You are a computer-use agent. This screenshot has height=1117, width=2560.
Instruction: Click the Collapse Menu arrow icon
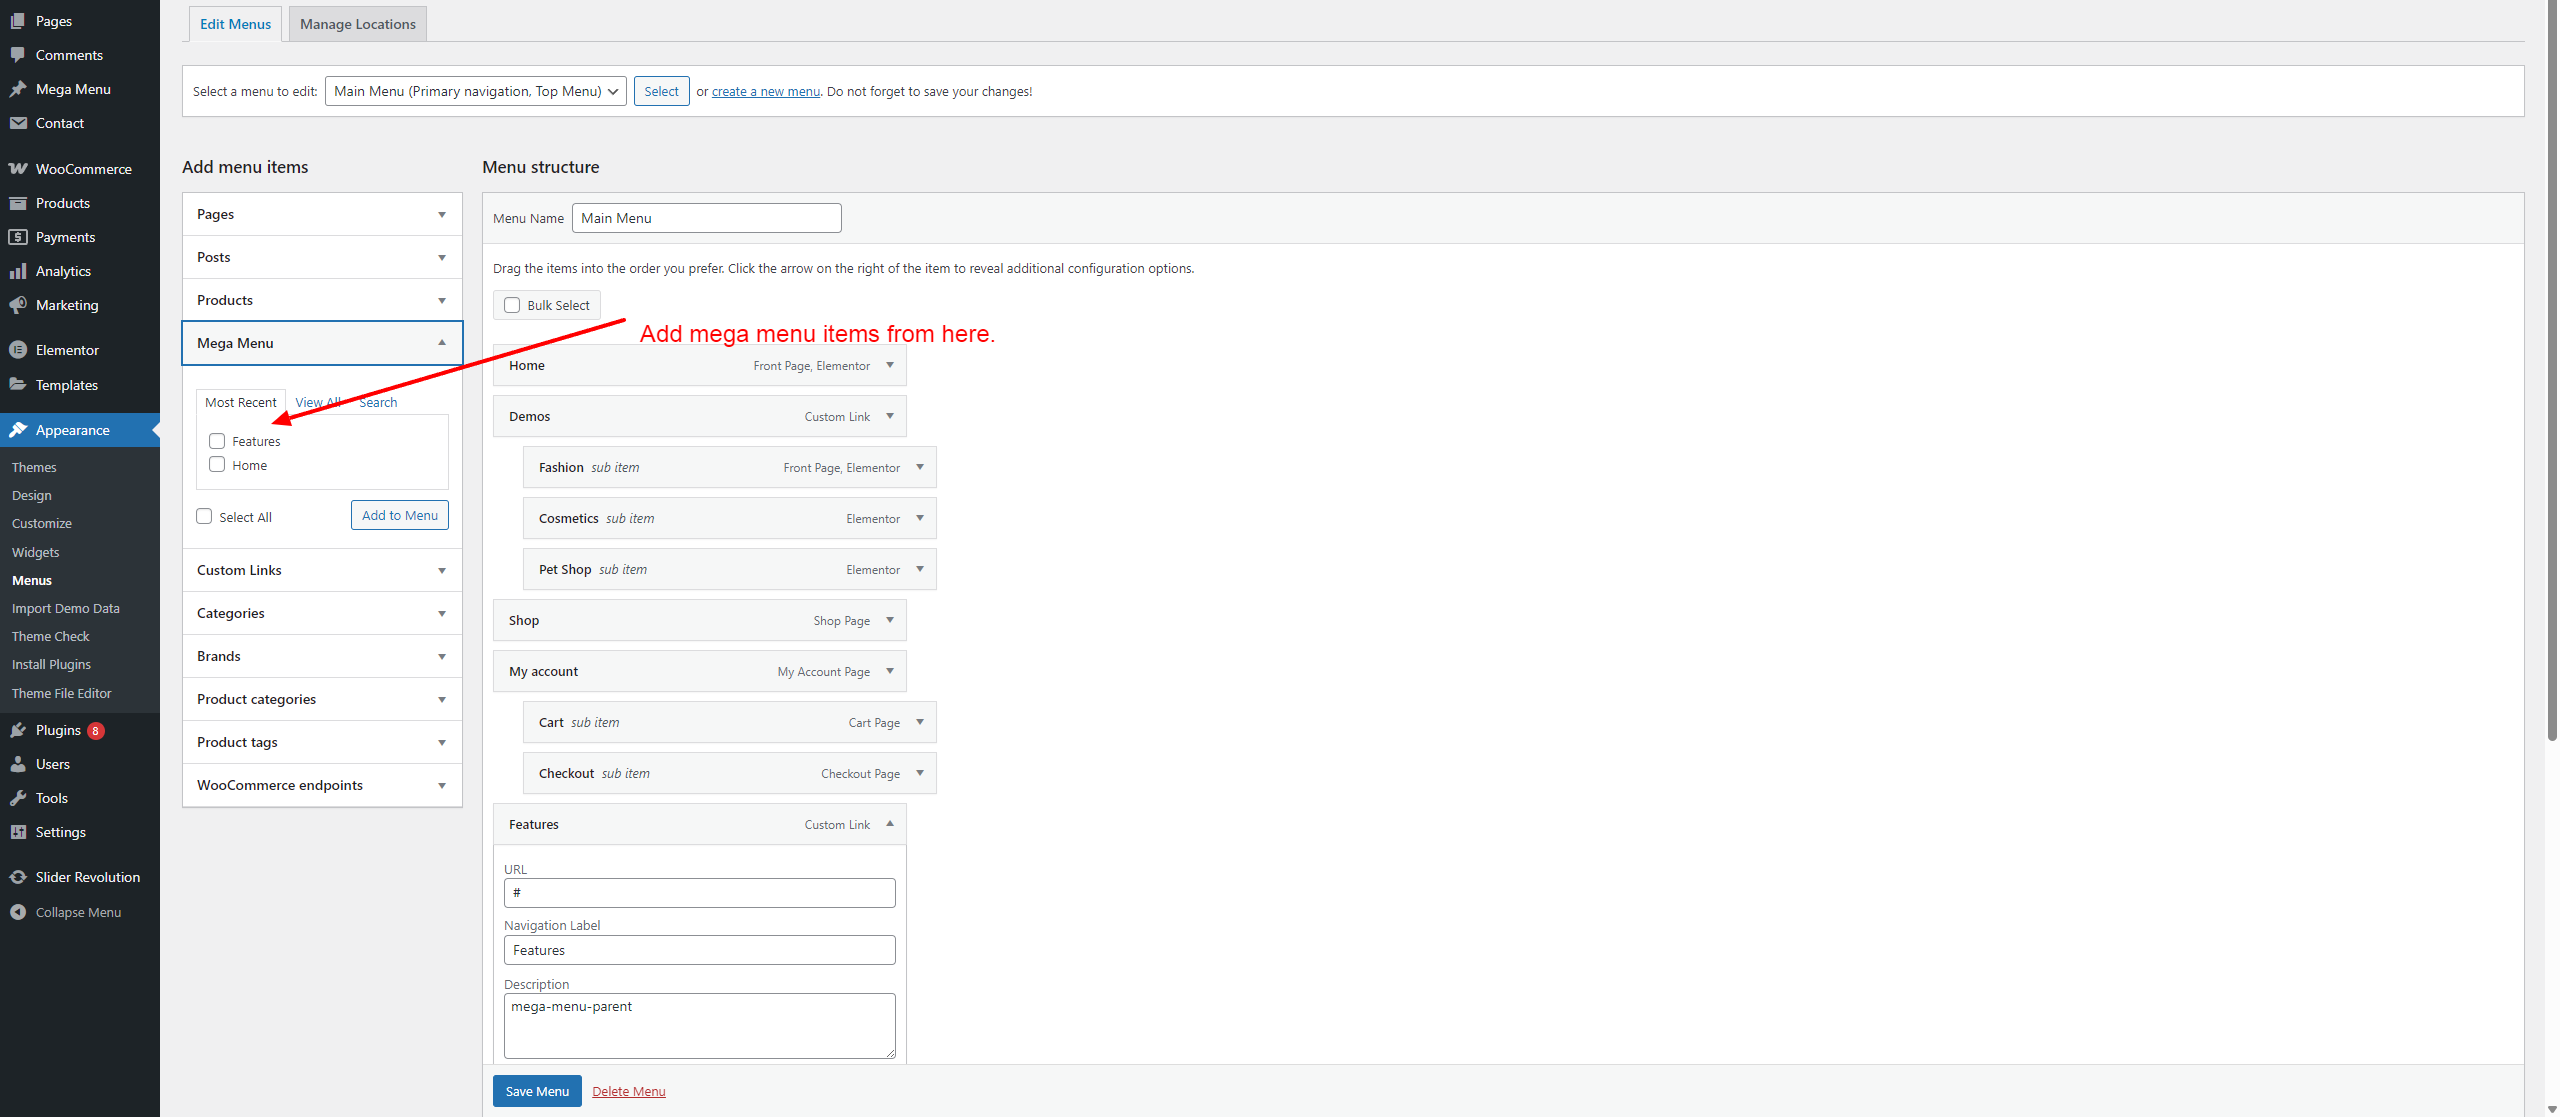coord(18,912)
